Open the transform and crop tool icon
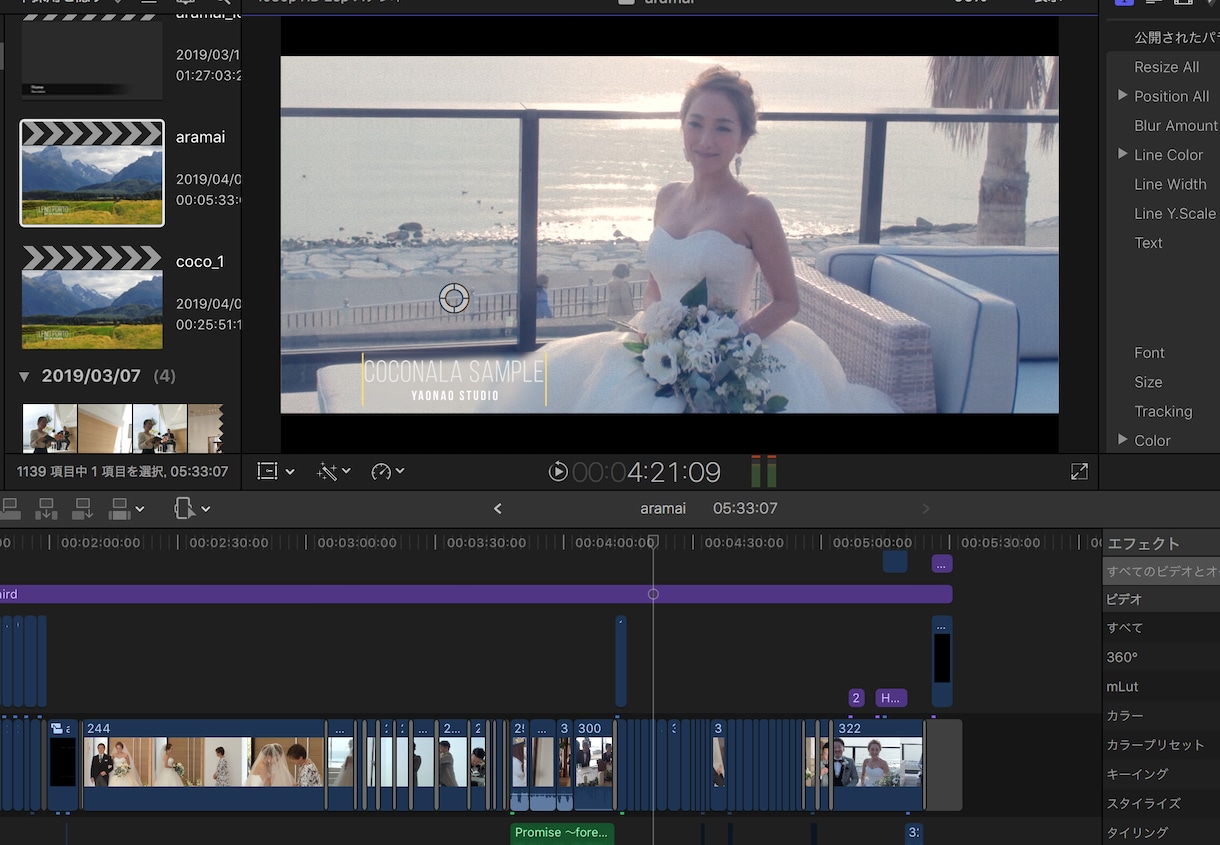This screenshot has height=845, width=1220. (x=267, y=471)
